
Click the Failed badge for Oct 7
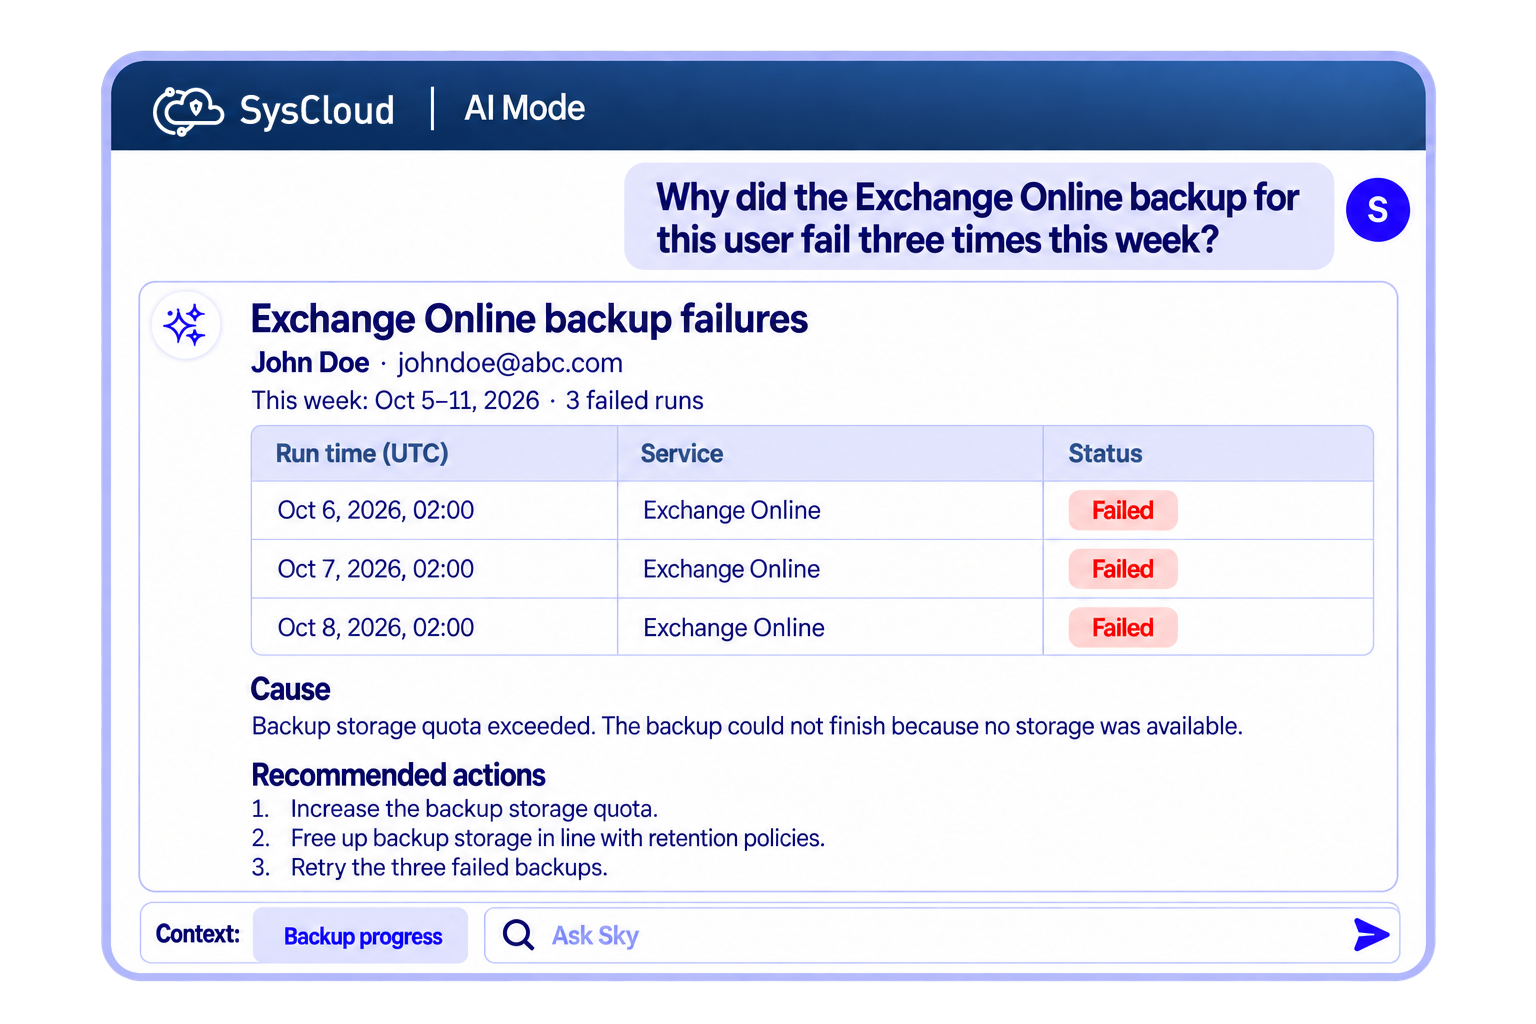[x=1123, y=569]
